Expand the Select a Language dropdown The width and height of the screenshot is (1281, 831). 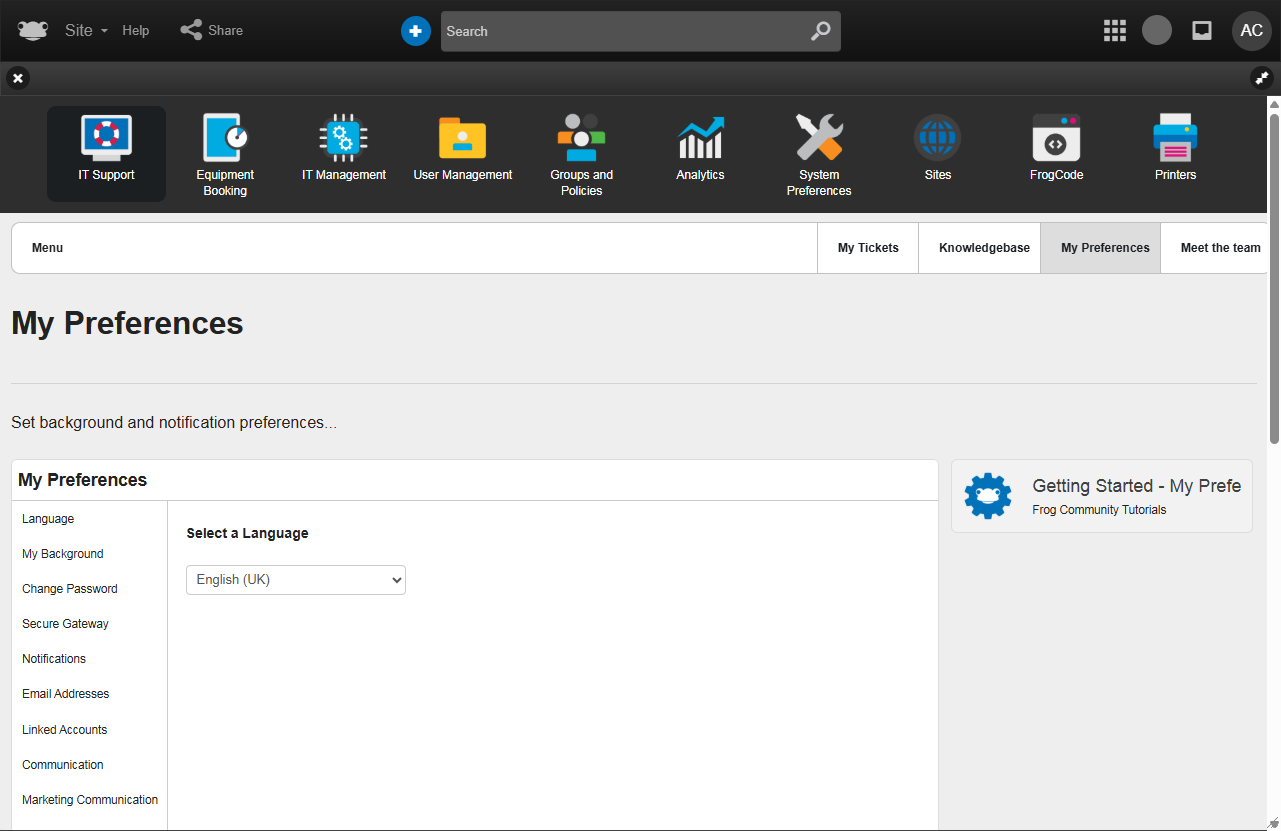click(296, 580)
